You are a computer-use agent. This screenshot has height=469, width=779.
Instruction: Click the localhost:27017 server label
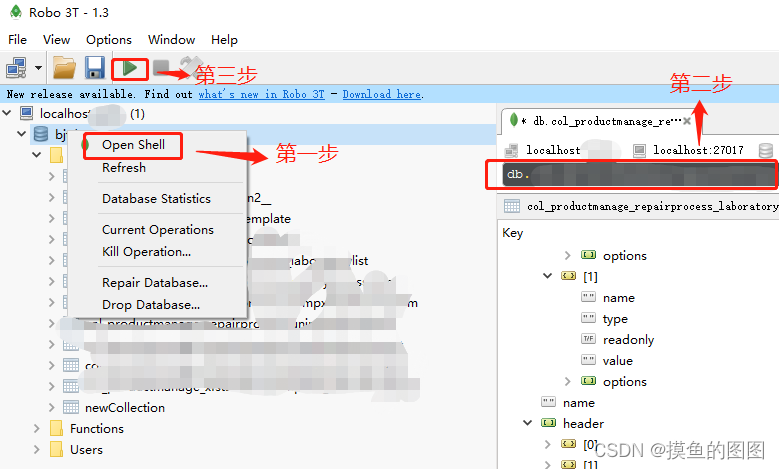pyautogui.click(x=698, y=150)
